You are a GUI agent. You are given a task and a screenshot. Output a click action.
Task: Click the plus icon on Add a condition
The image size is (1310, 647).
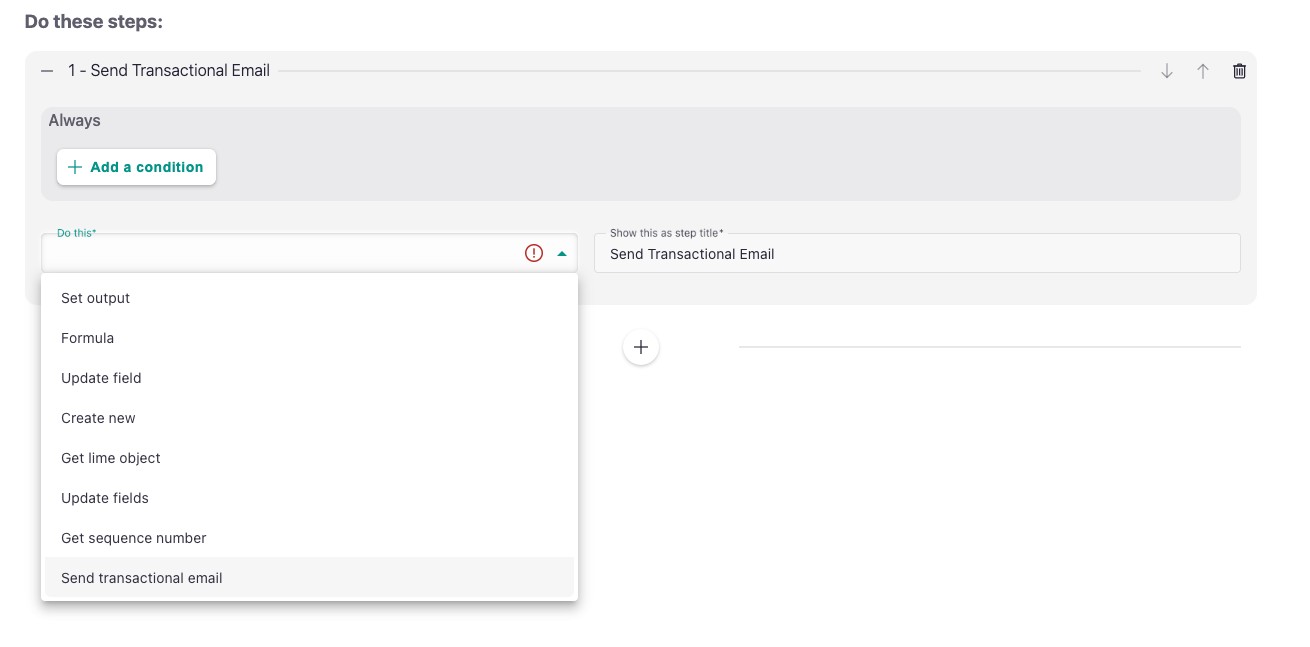coord(75,166)
